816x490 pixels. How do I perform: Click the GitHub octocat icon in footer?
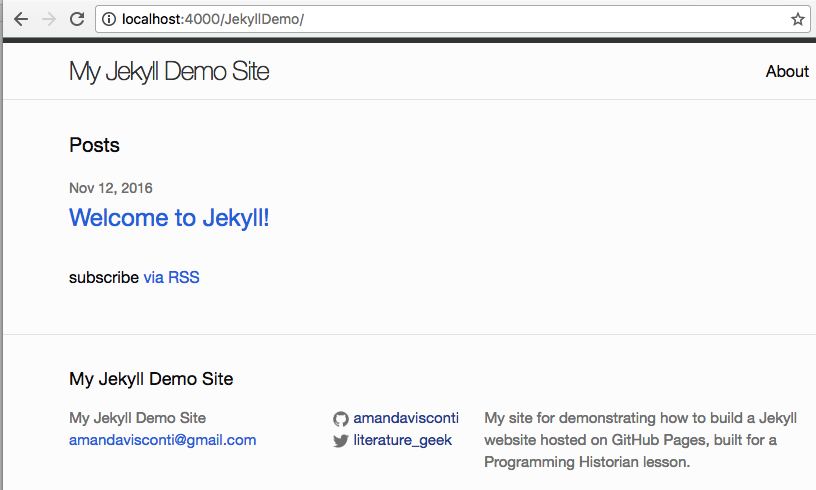pos(340,419)
